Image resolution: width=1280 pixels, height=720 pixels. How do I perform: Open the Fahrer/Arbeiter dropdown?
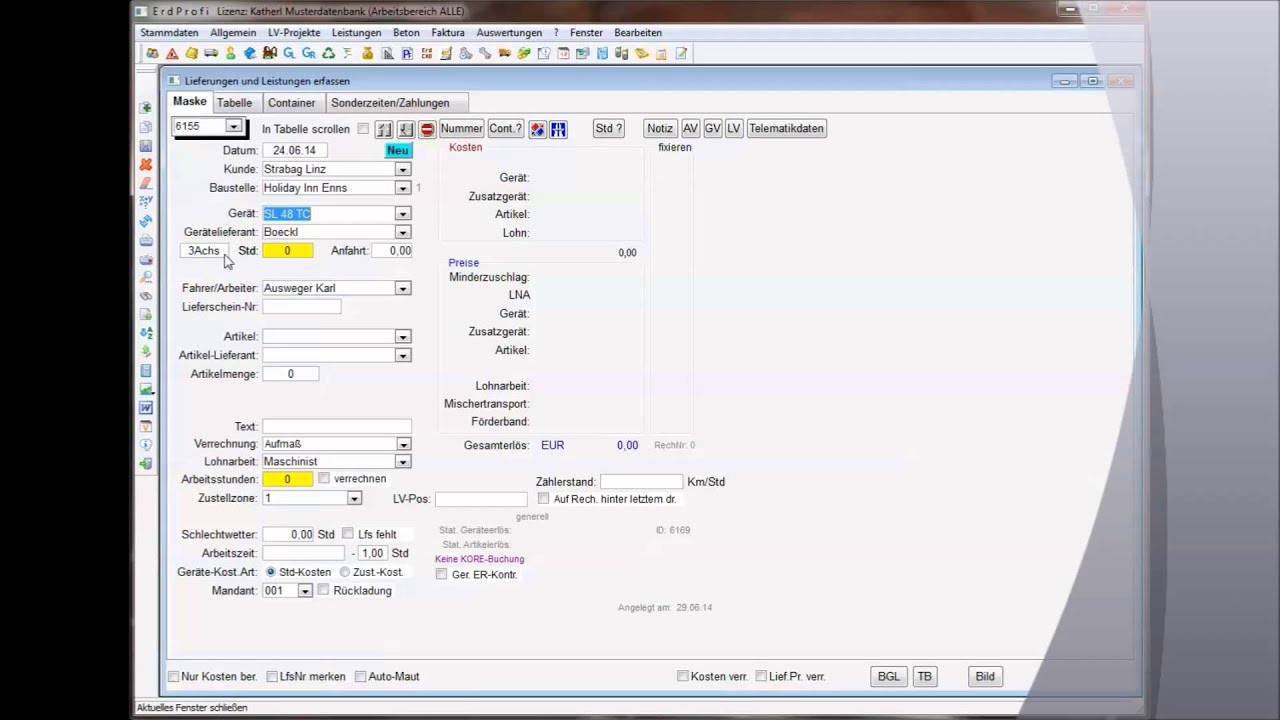point(402,288)
